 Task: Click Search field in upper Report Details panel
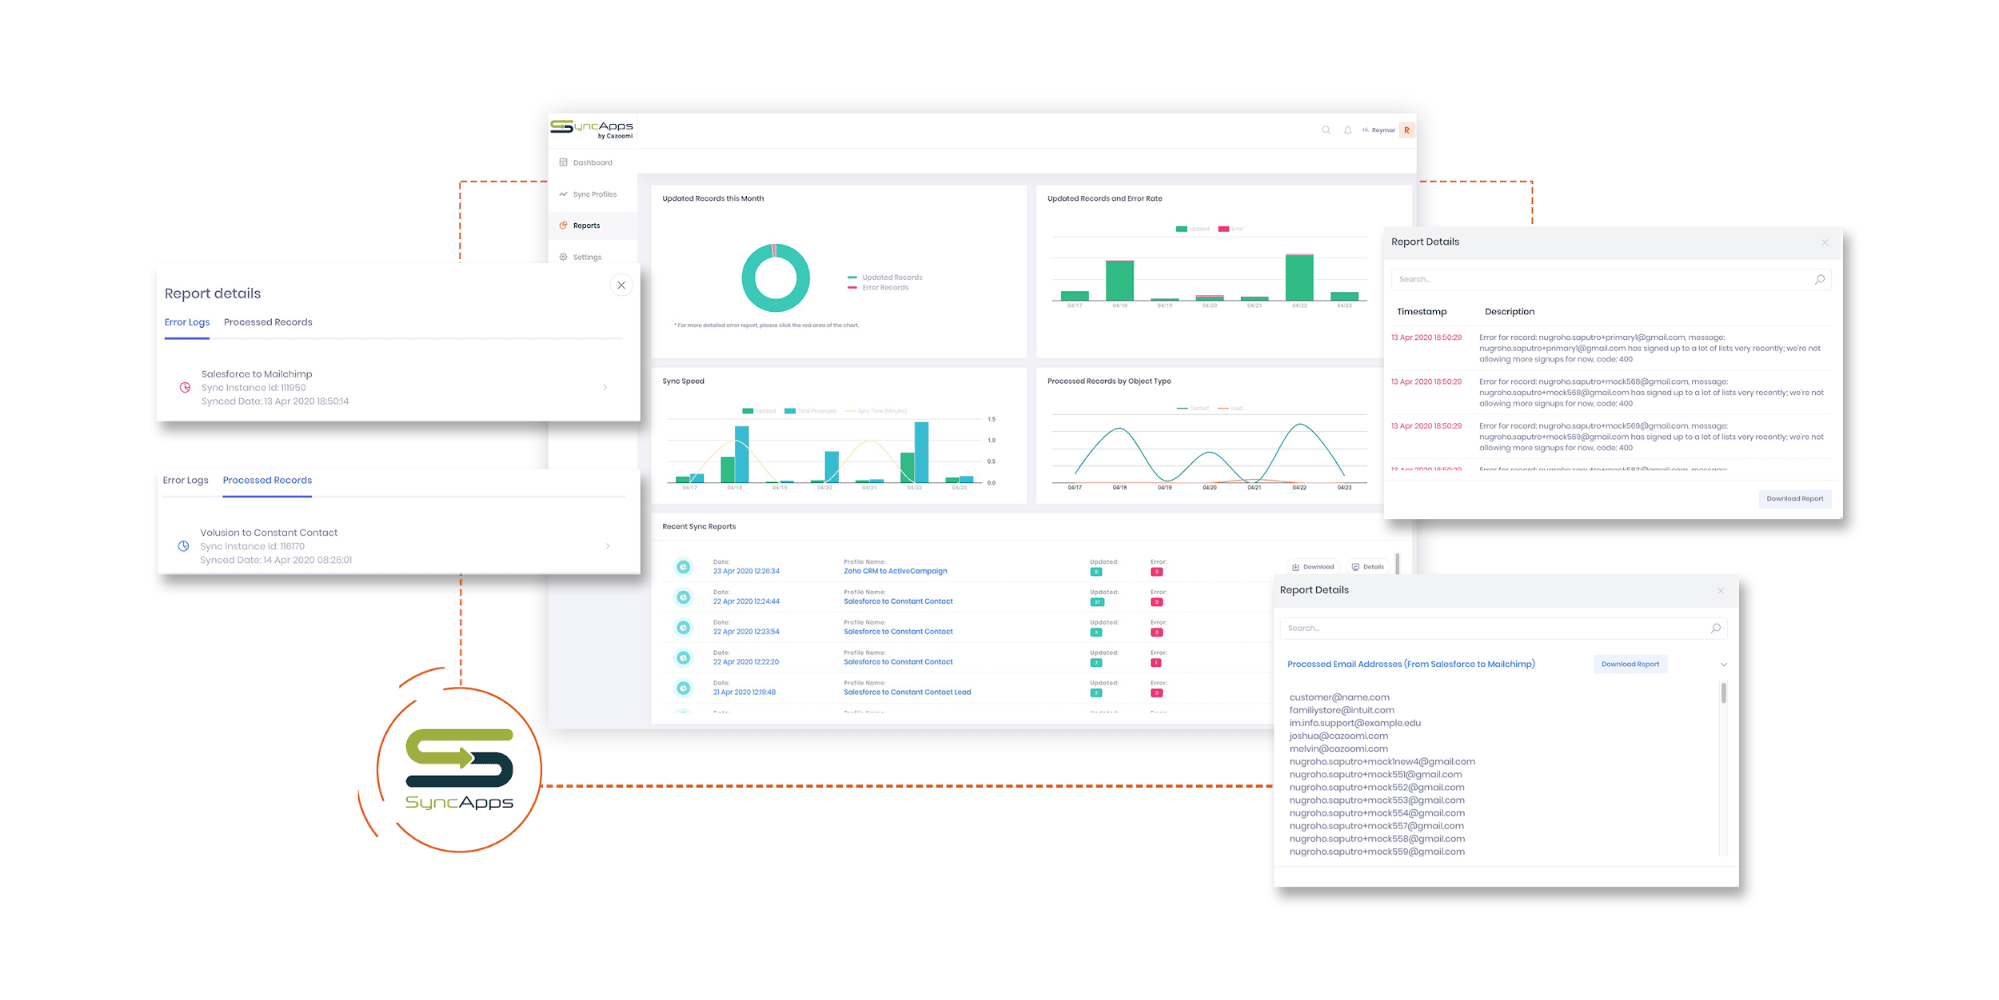pos(1610,279)
